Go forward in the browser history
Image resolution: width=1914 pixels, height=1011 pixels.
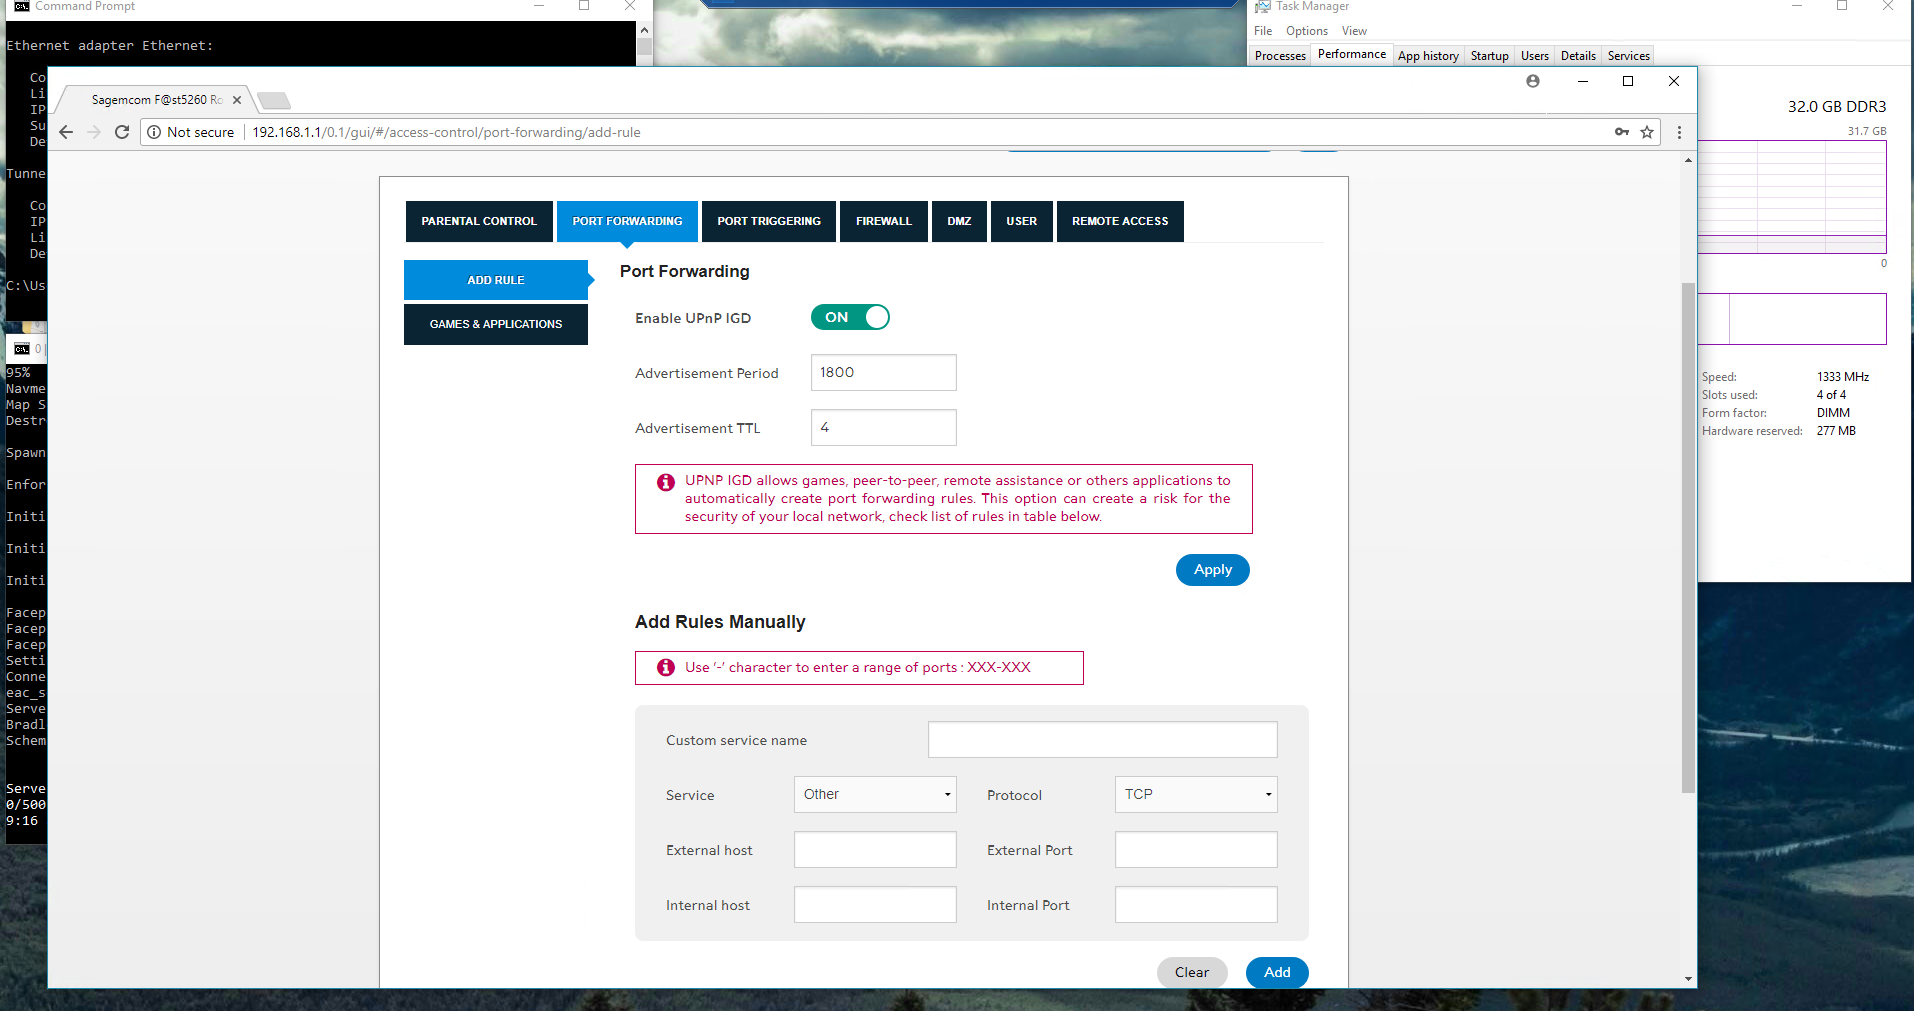(94, 132)
